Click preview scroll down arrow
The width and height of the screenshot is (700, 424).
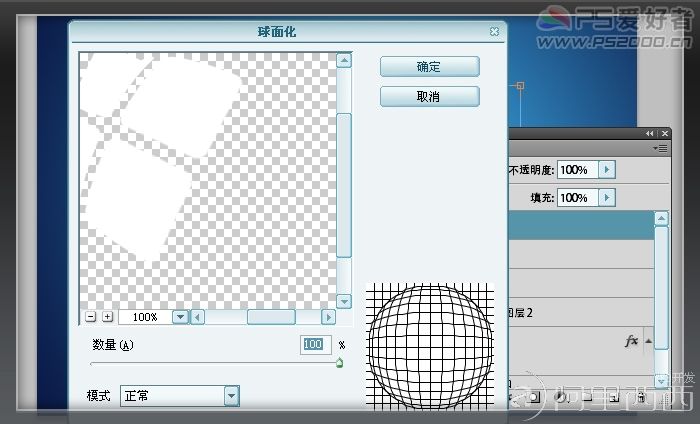(x=344, y=301)
